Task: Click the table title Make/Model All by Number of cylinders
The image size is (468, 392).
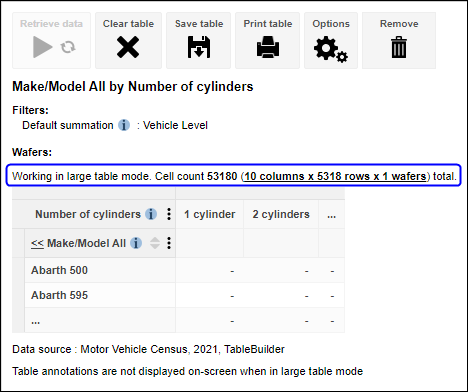Action: pyautogui.click(x=133, y=86)
